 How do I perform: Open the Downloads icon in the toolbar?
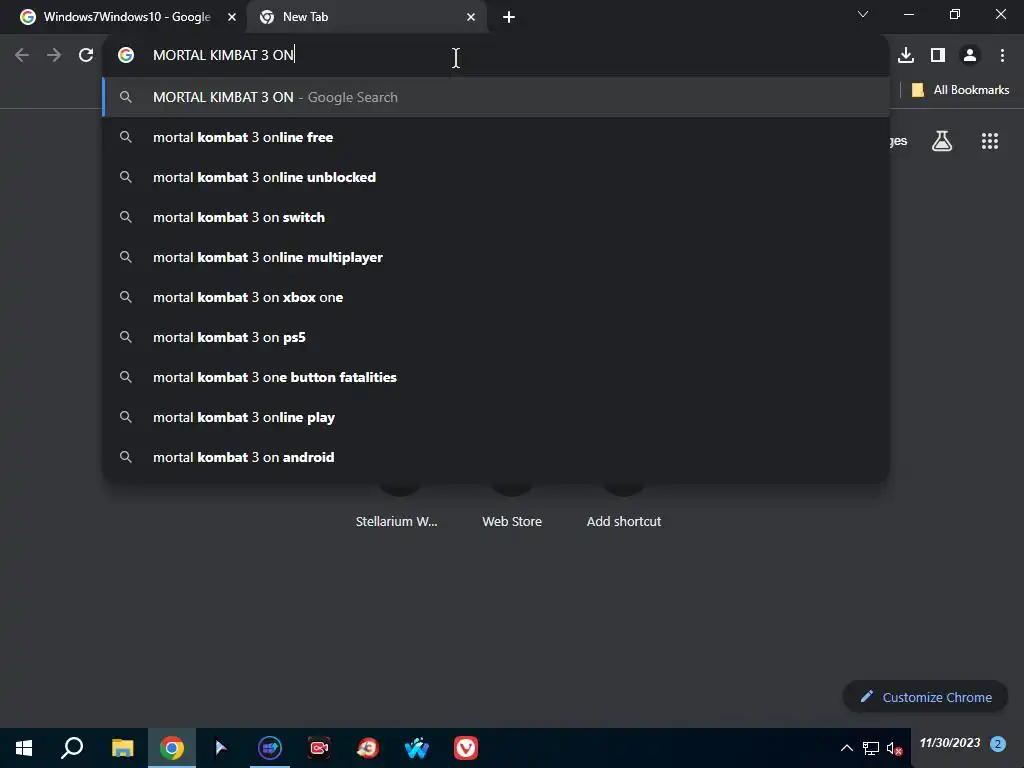coord(906,55)
